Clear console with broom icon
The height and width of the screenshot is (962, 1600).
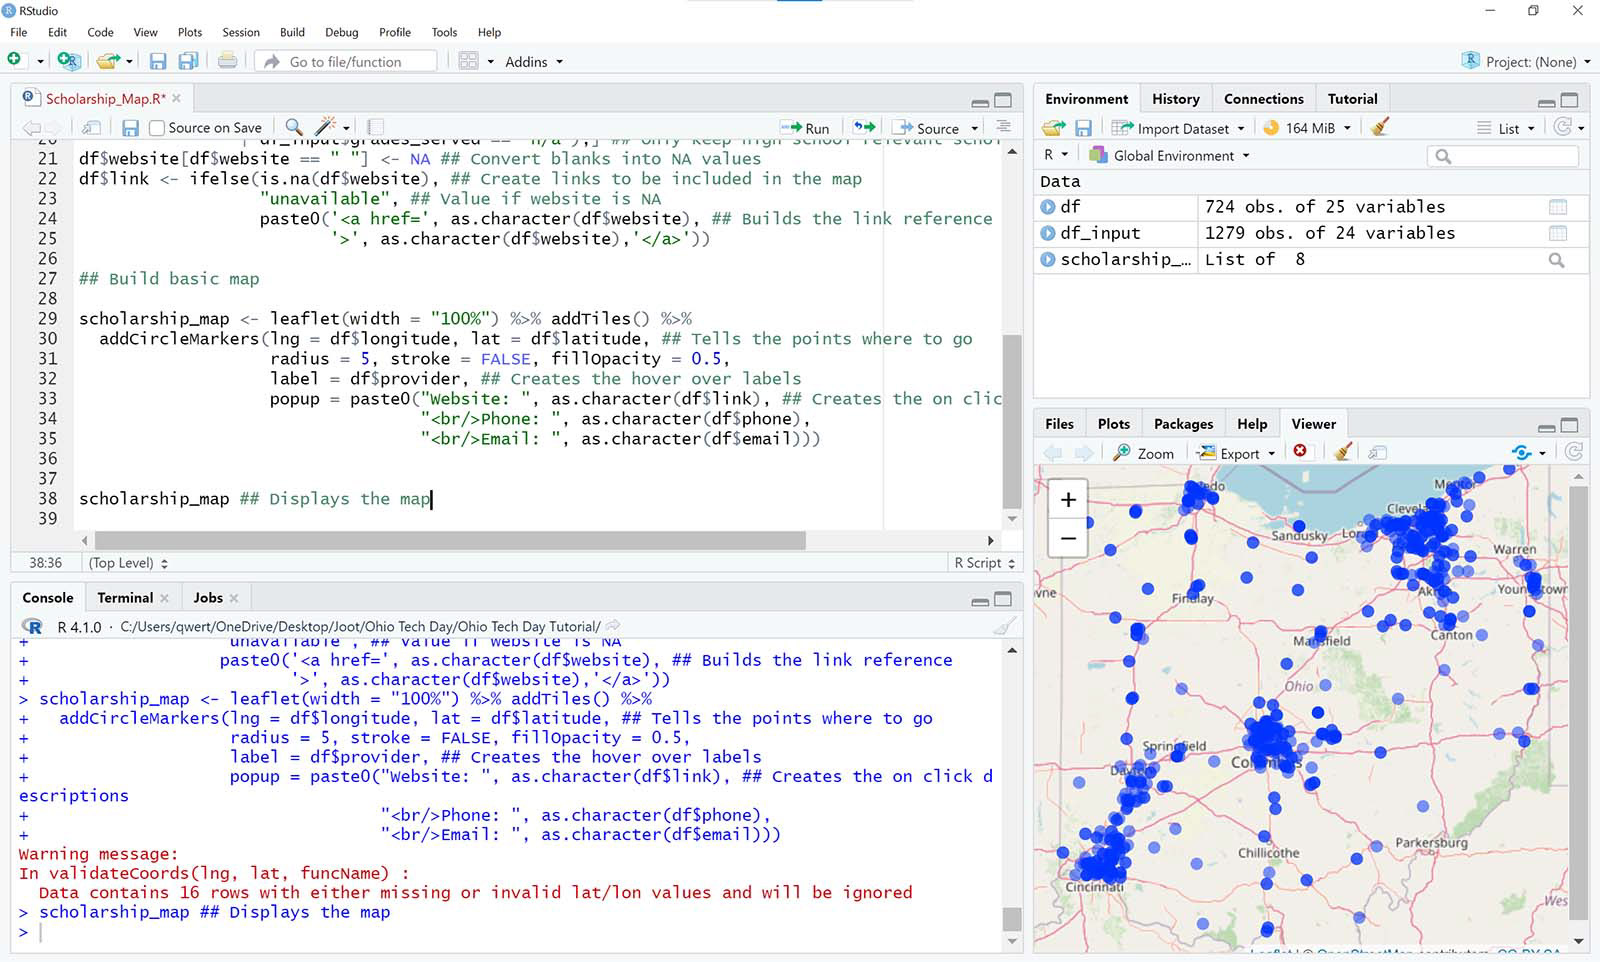1004,627
